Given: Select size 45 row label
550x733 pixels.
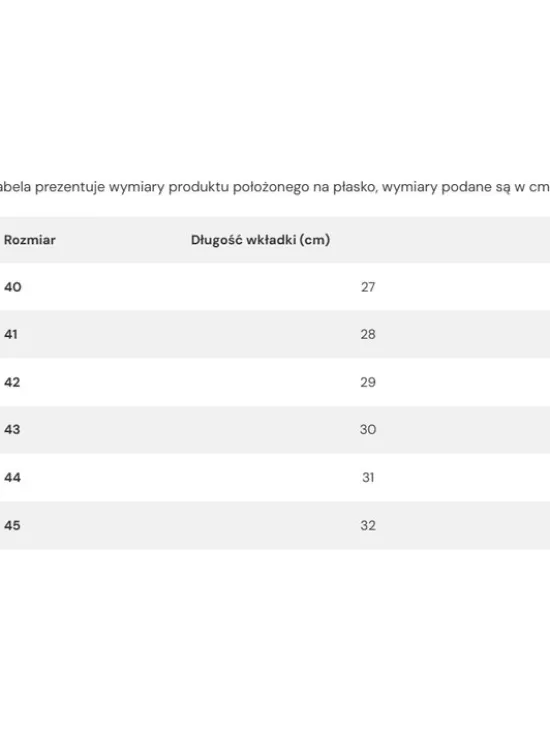Looking at the screenshot, I should click(12, 525).
